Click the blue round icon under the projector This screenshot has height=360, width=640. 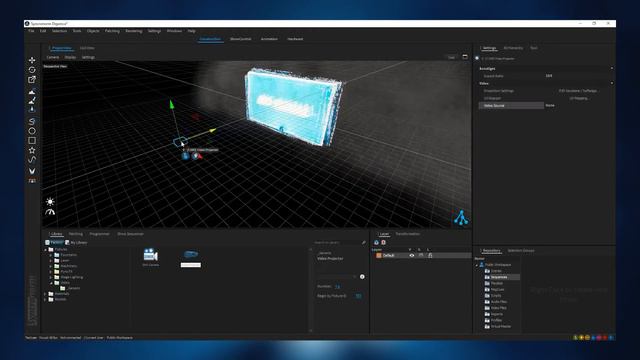185,156
